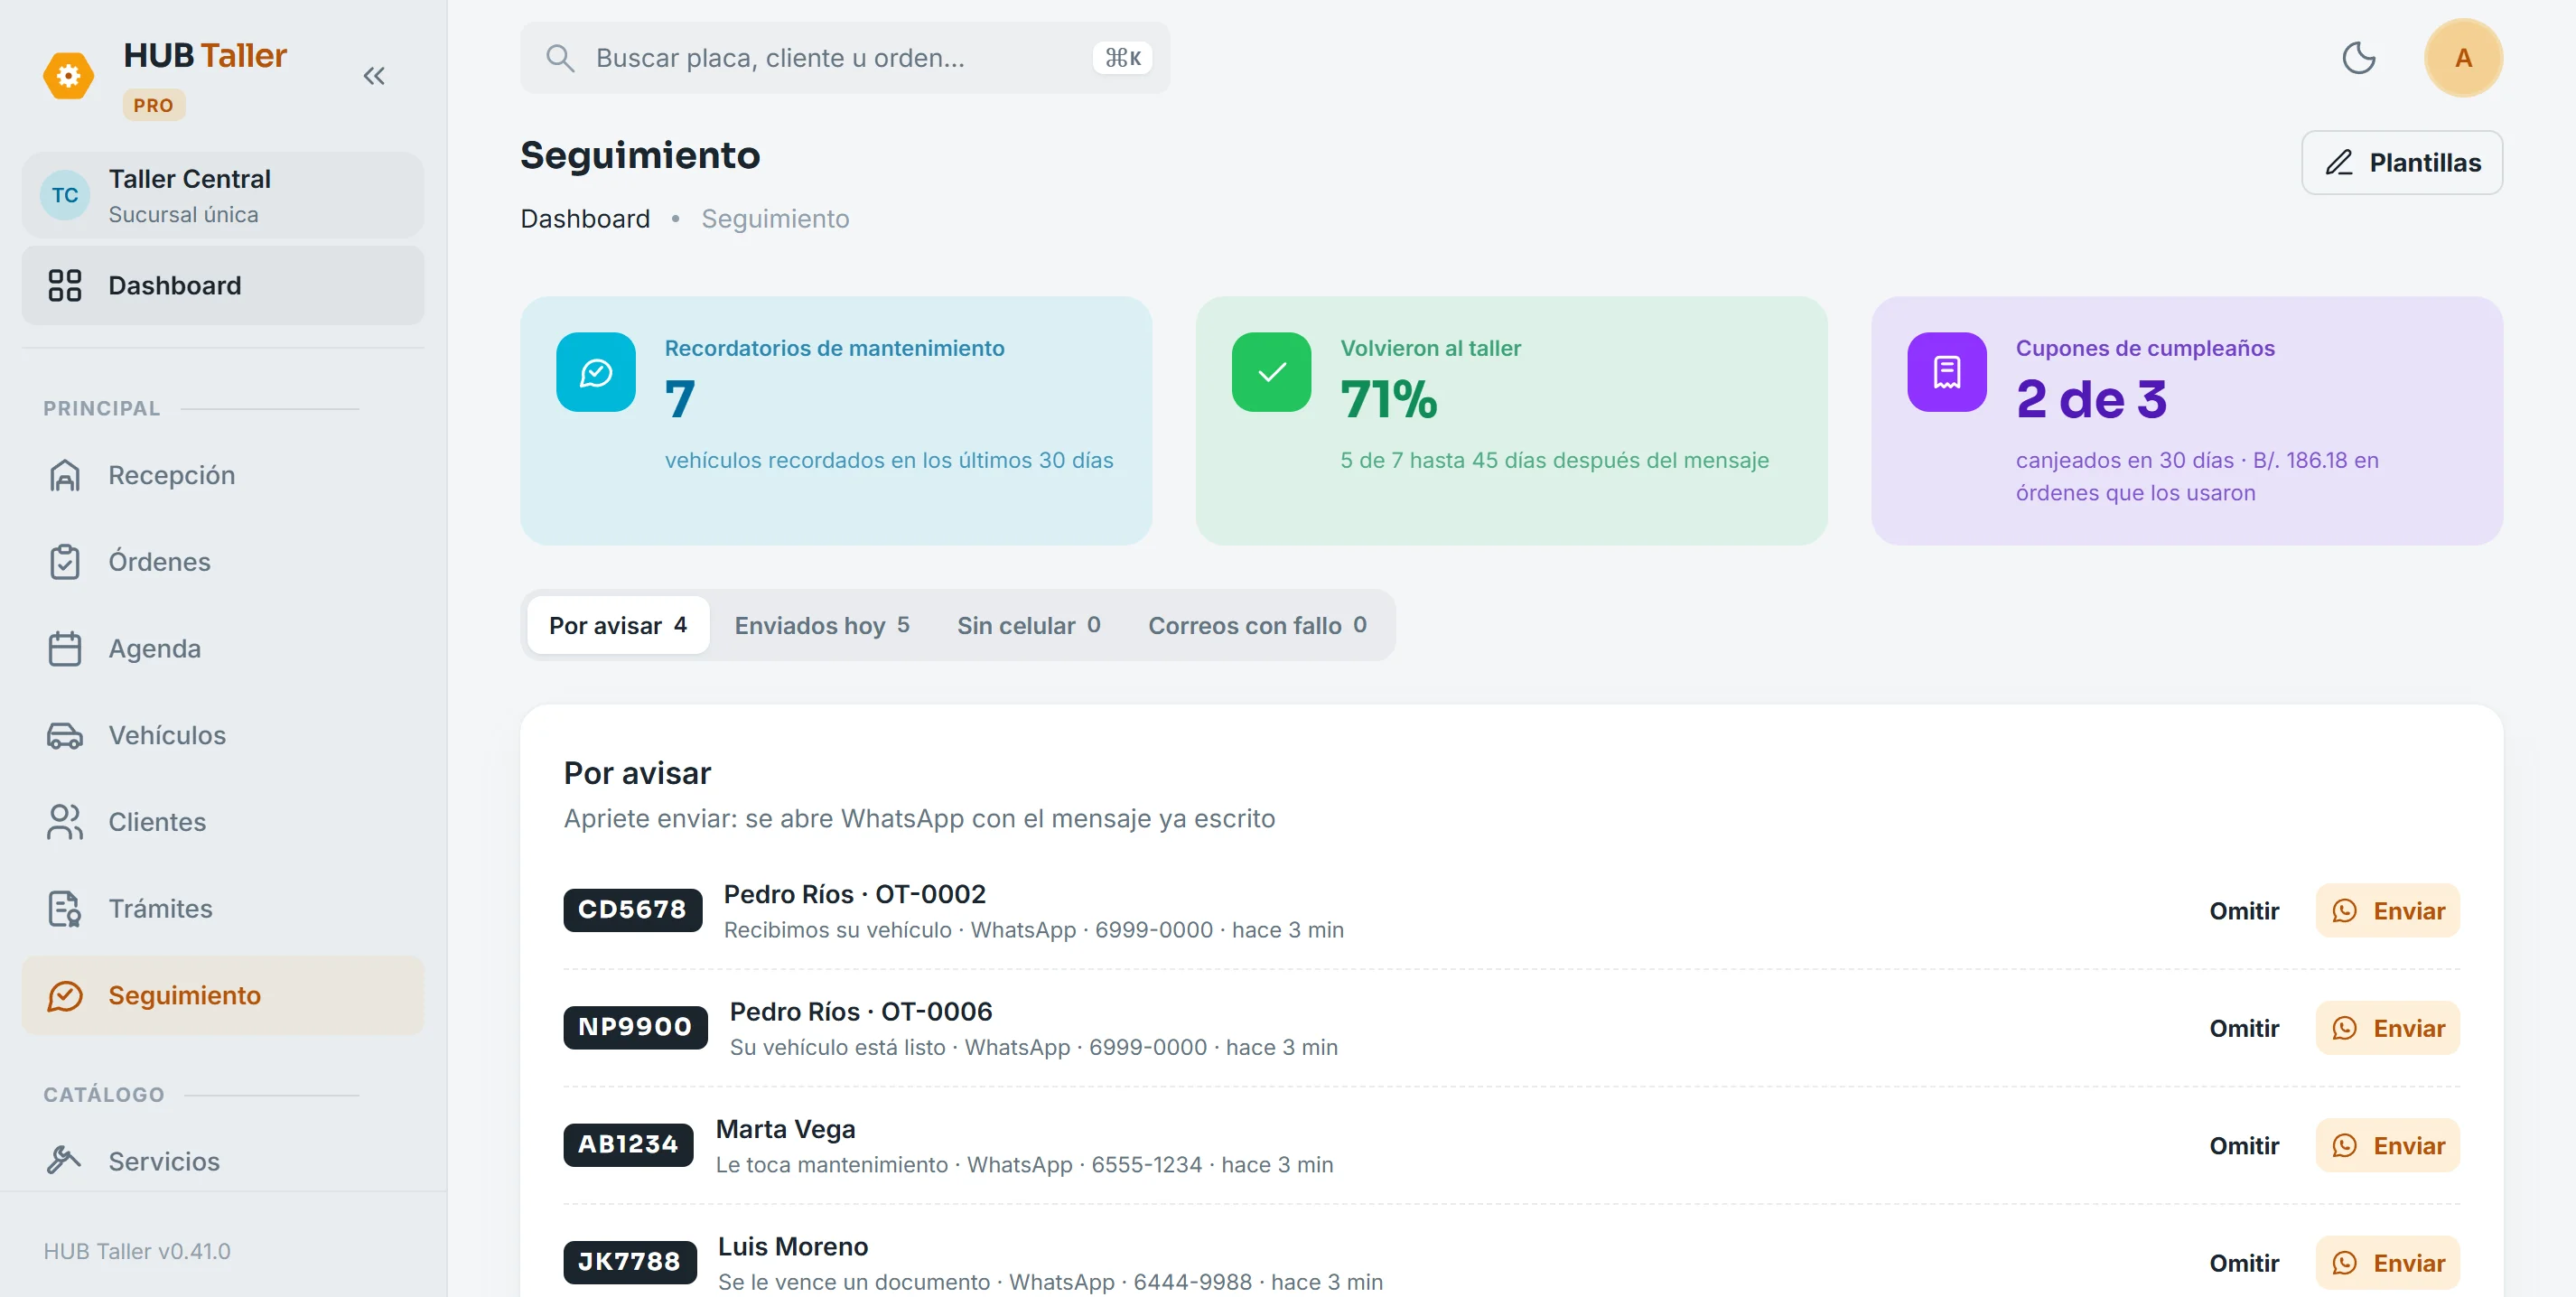Click the ⌘K shortcut badge
The width and height of the screenshot is (2576, 1297).
(1122, 58)
